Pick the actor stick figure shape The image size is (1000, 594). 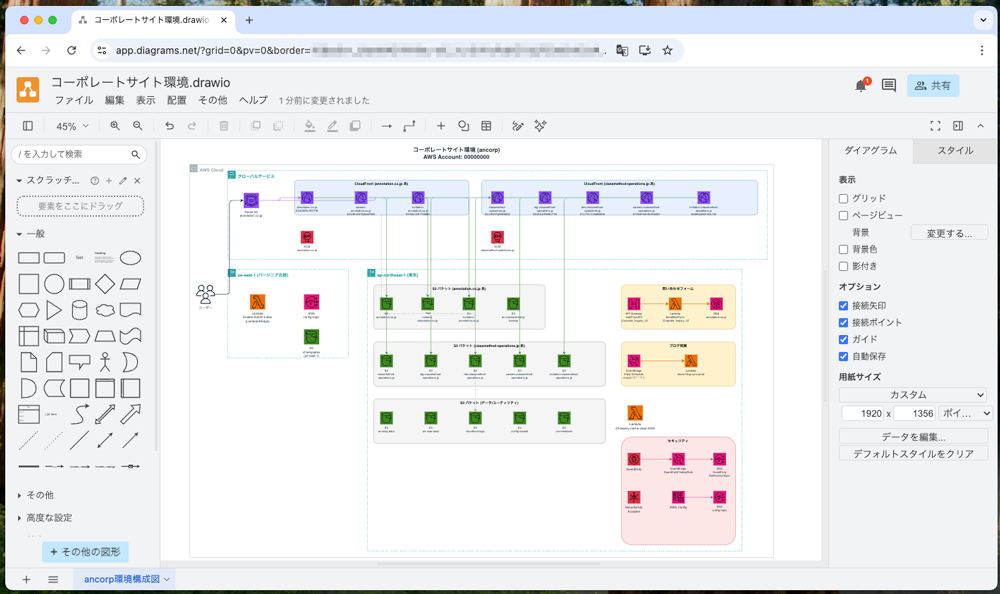click(x=131, y=361)
